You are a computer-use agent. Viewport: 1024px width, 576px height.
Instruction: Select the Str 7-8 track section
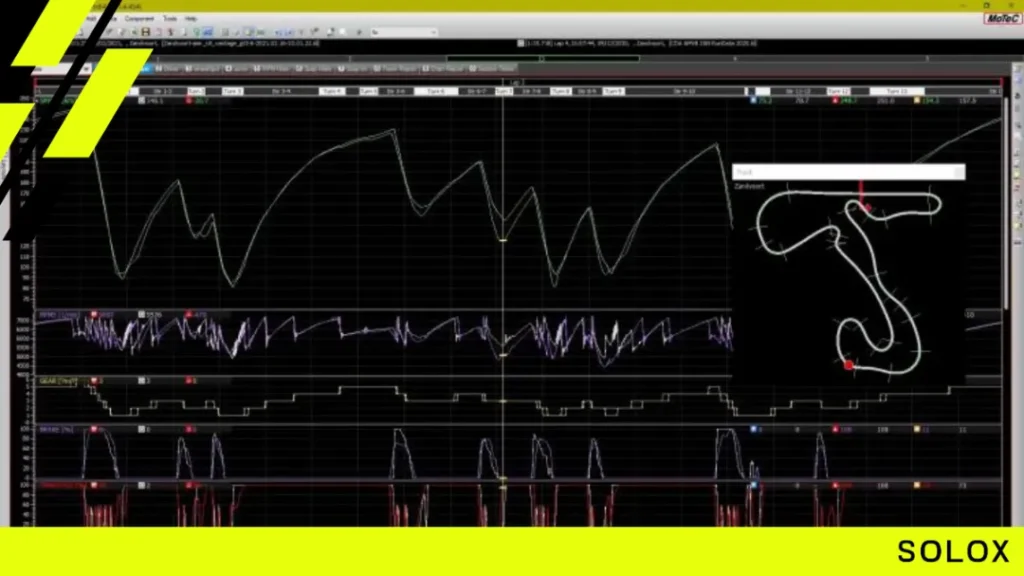point(532,91)
